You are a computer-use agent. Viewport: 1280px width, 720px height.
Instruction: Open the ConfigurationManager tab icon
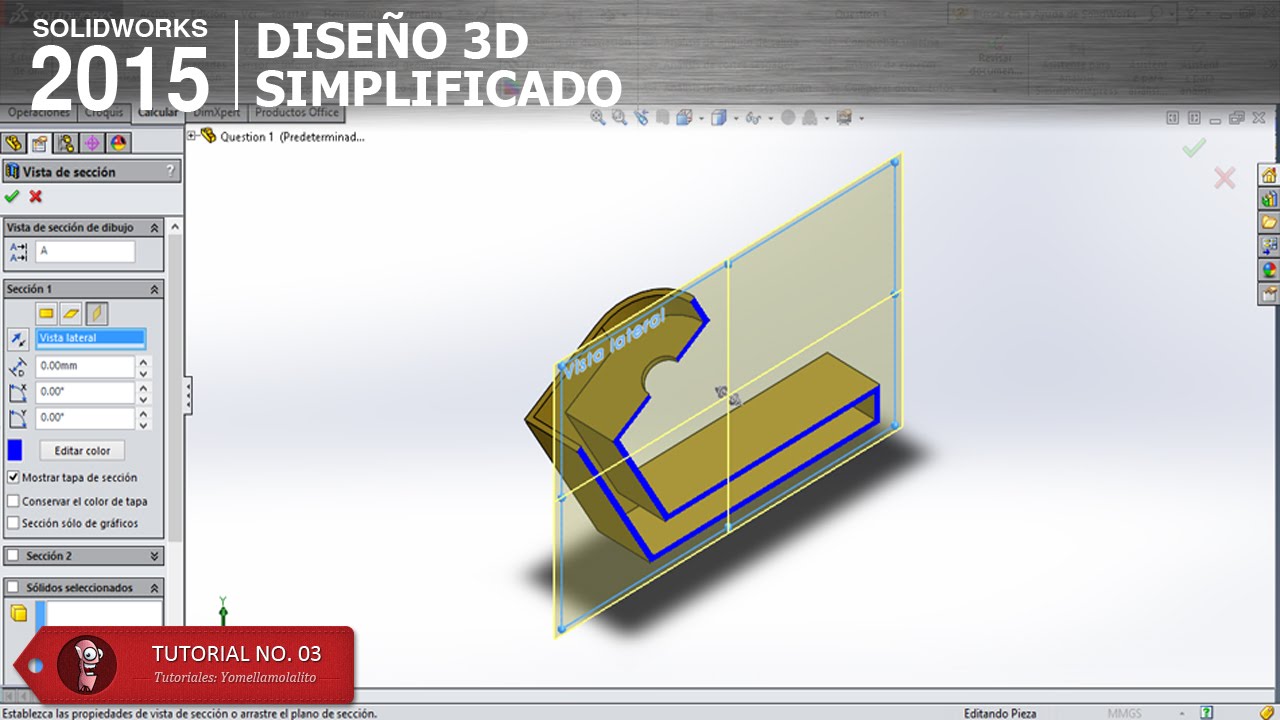(x=65, y=143)
